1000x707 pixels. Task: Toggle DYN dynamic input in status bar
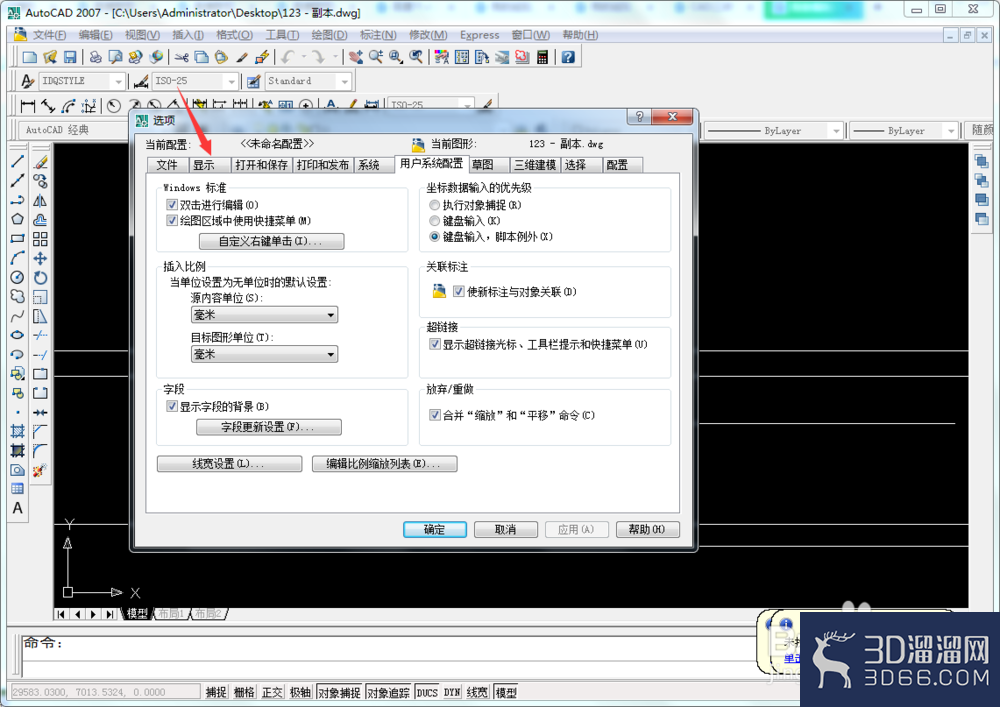[x=452, y=692]
